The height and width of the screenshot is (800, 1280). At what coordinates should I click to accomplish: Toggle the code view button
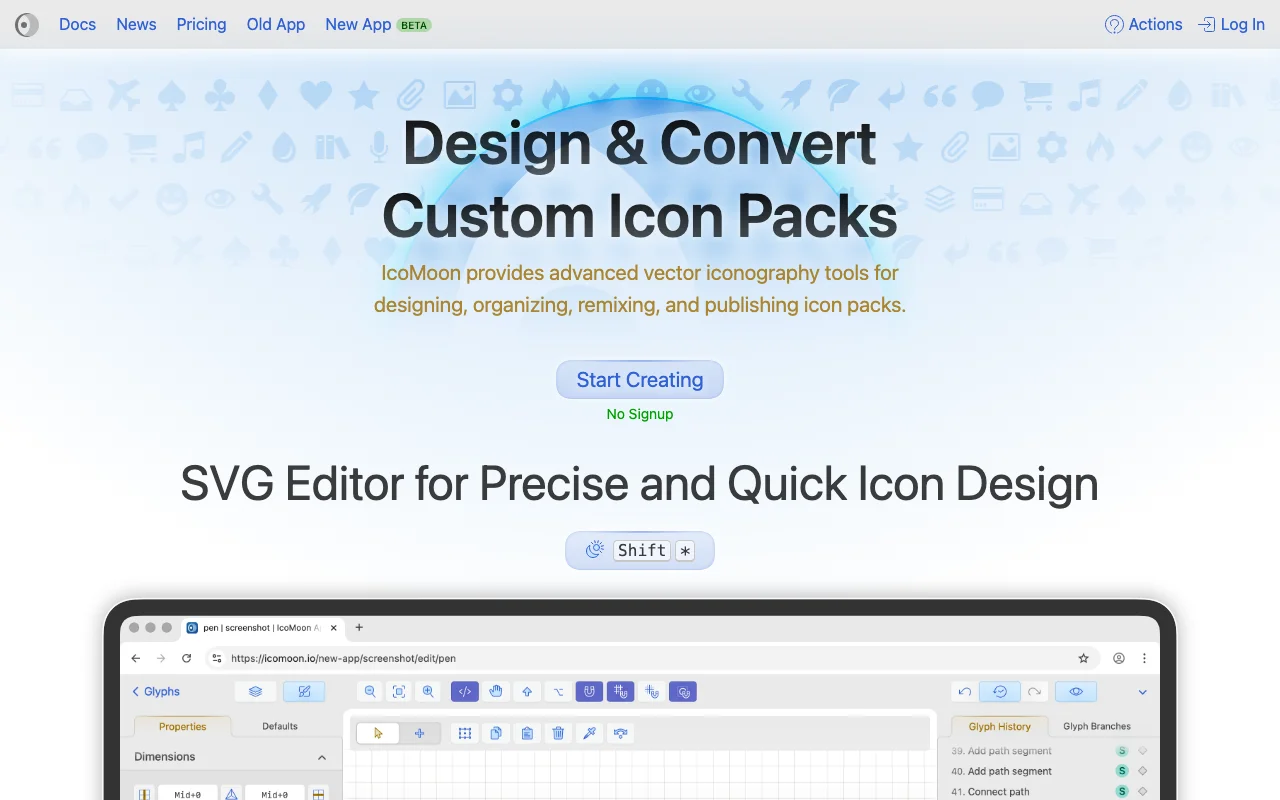(x=465, y=691)
